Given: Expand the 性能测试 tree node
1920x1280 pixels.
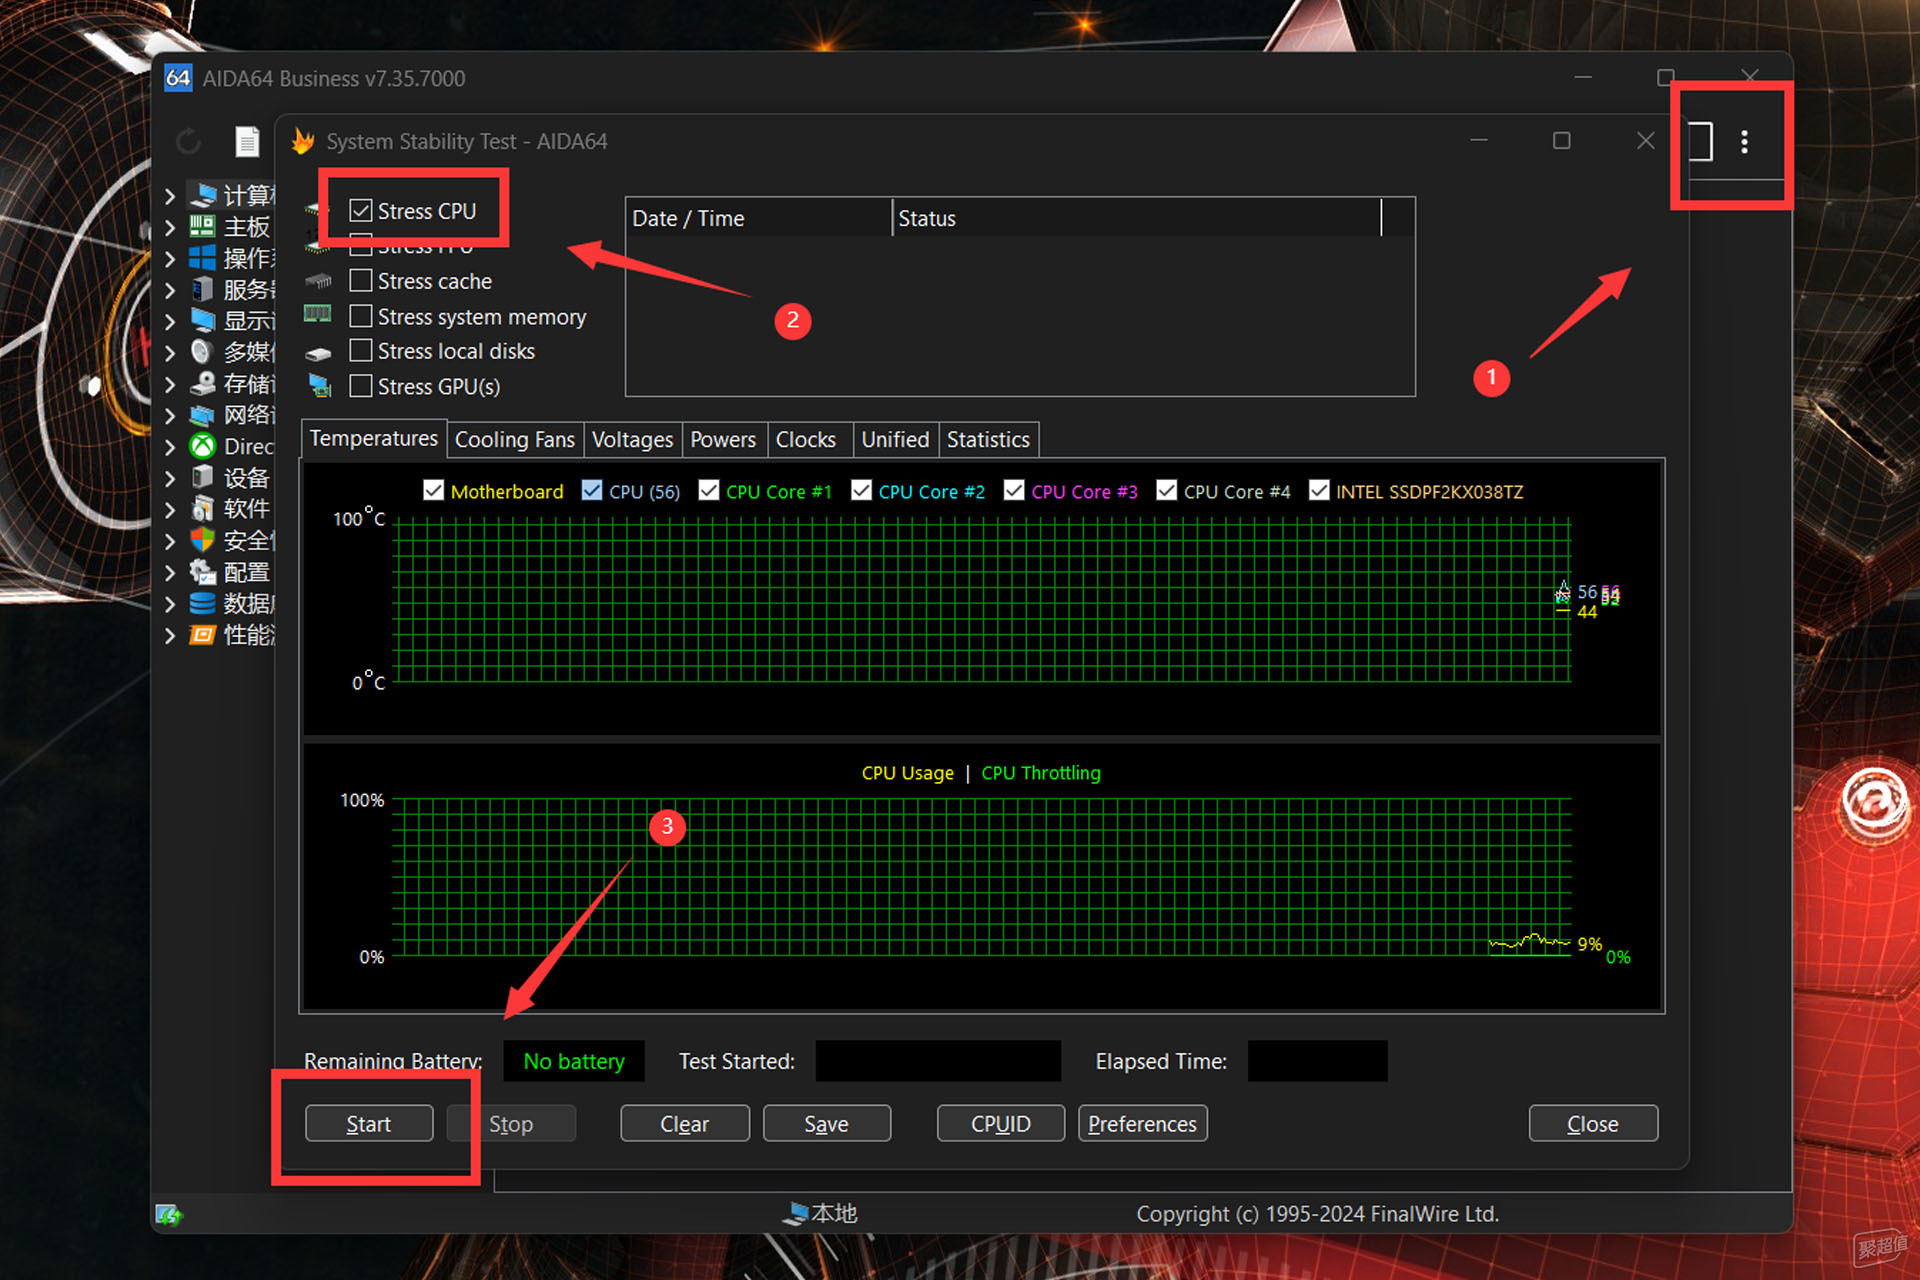Looking at the screenshot, I should click(x=170, y=636).
